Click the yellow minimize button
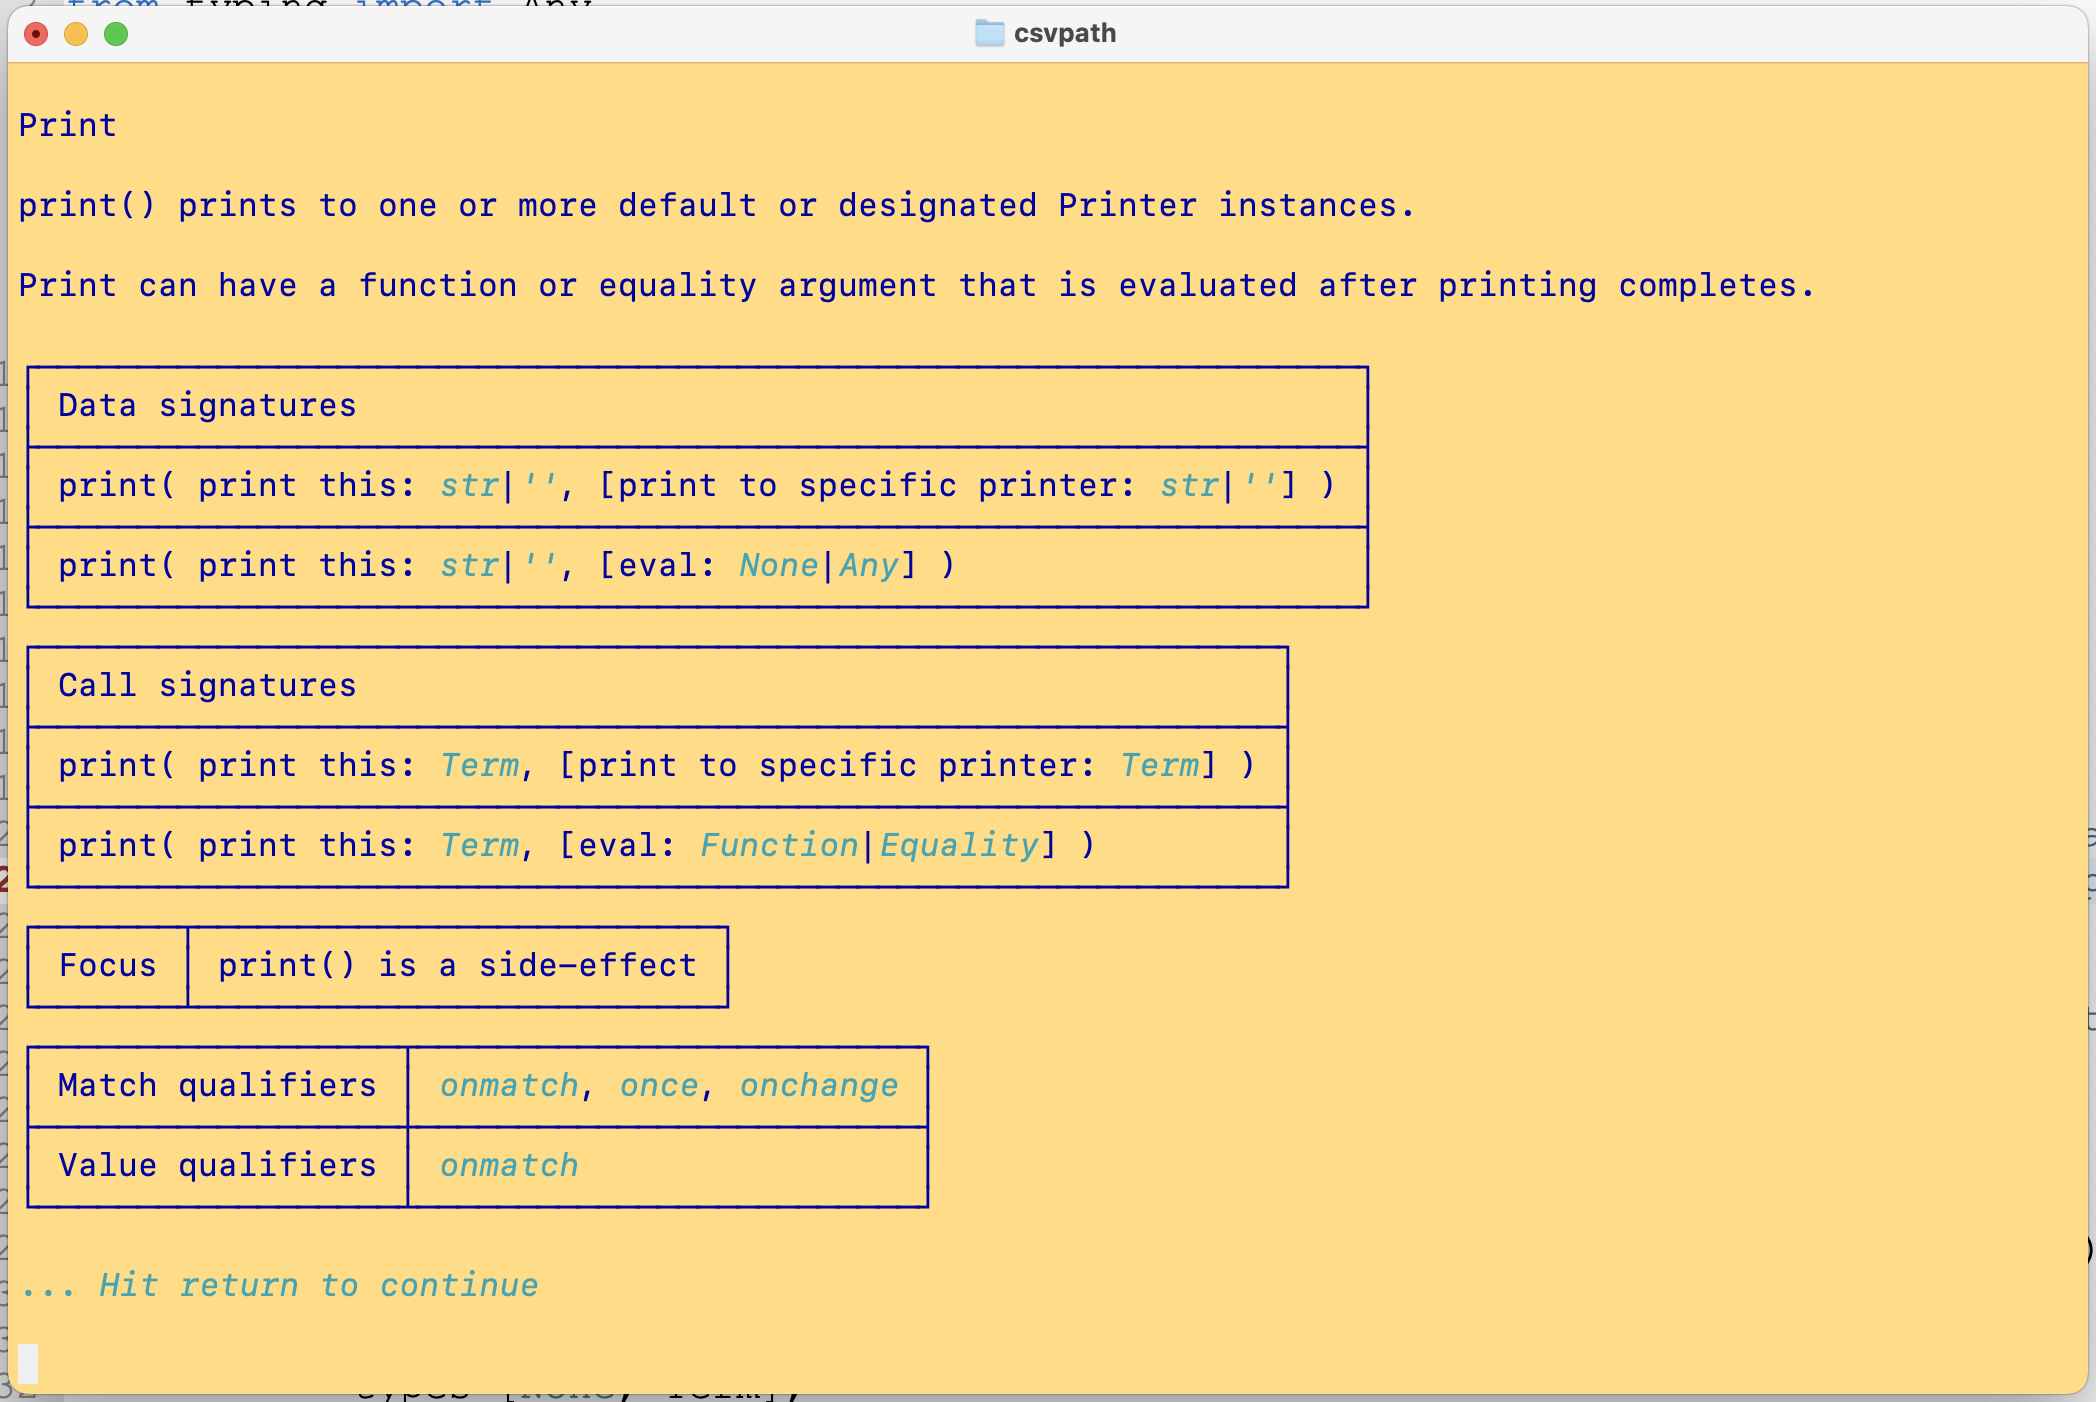The height and width of the screenshot is (1402, 2096). coord(77,33)
